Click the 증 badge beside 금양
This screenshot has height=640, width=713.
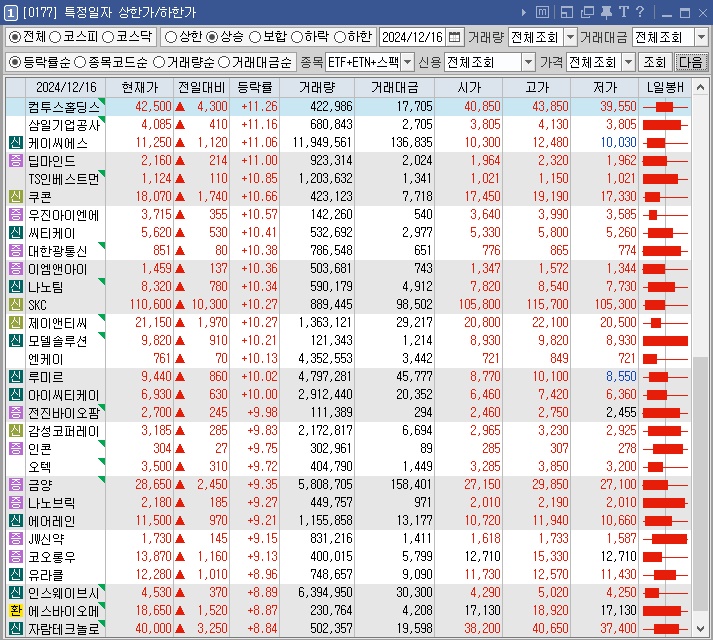pyautogui.click(x=15, y=484)
